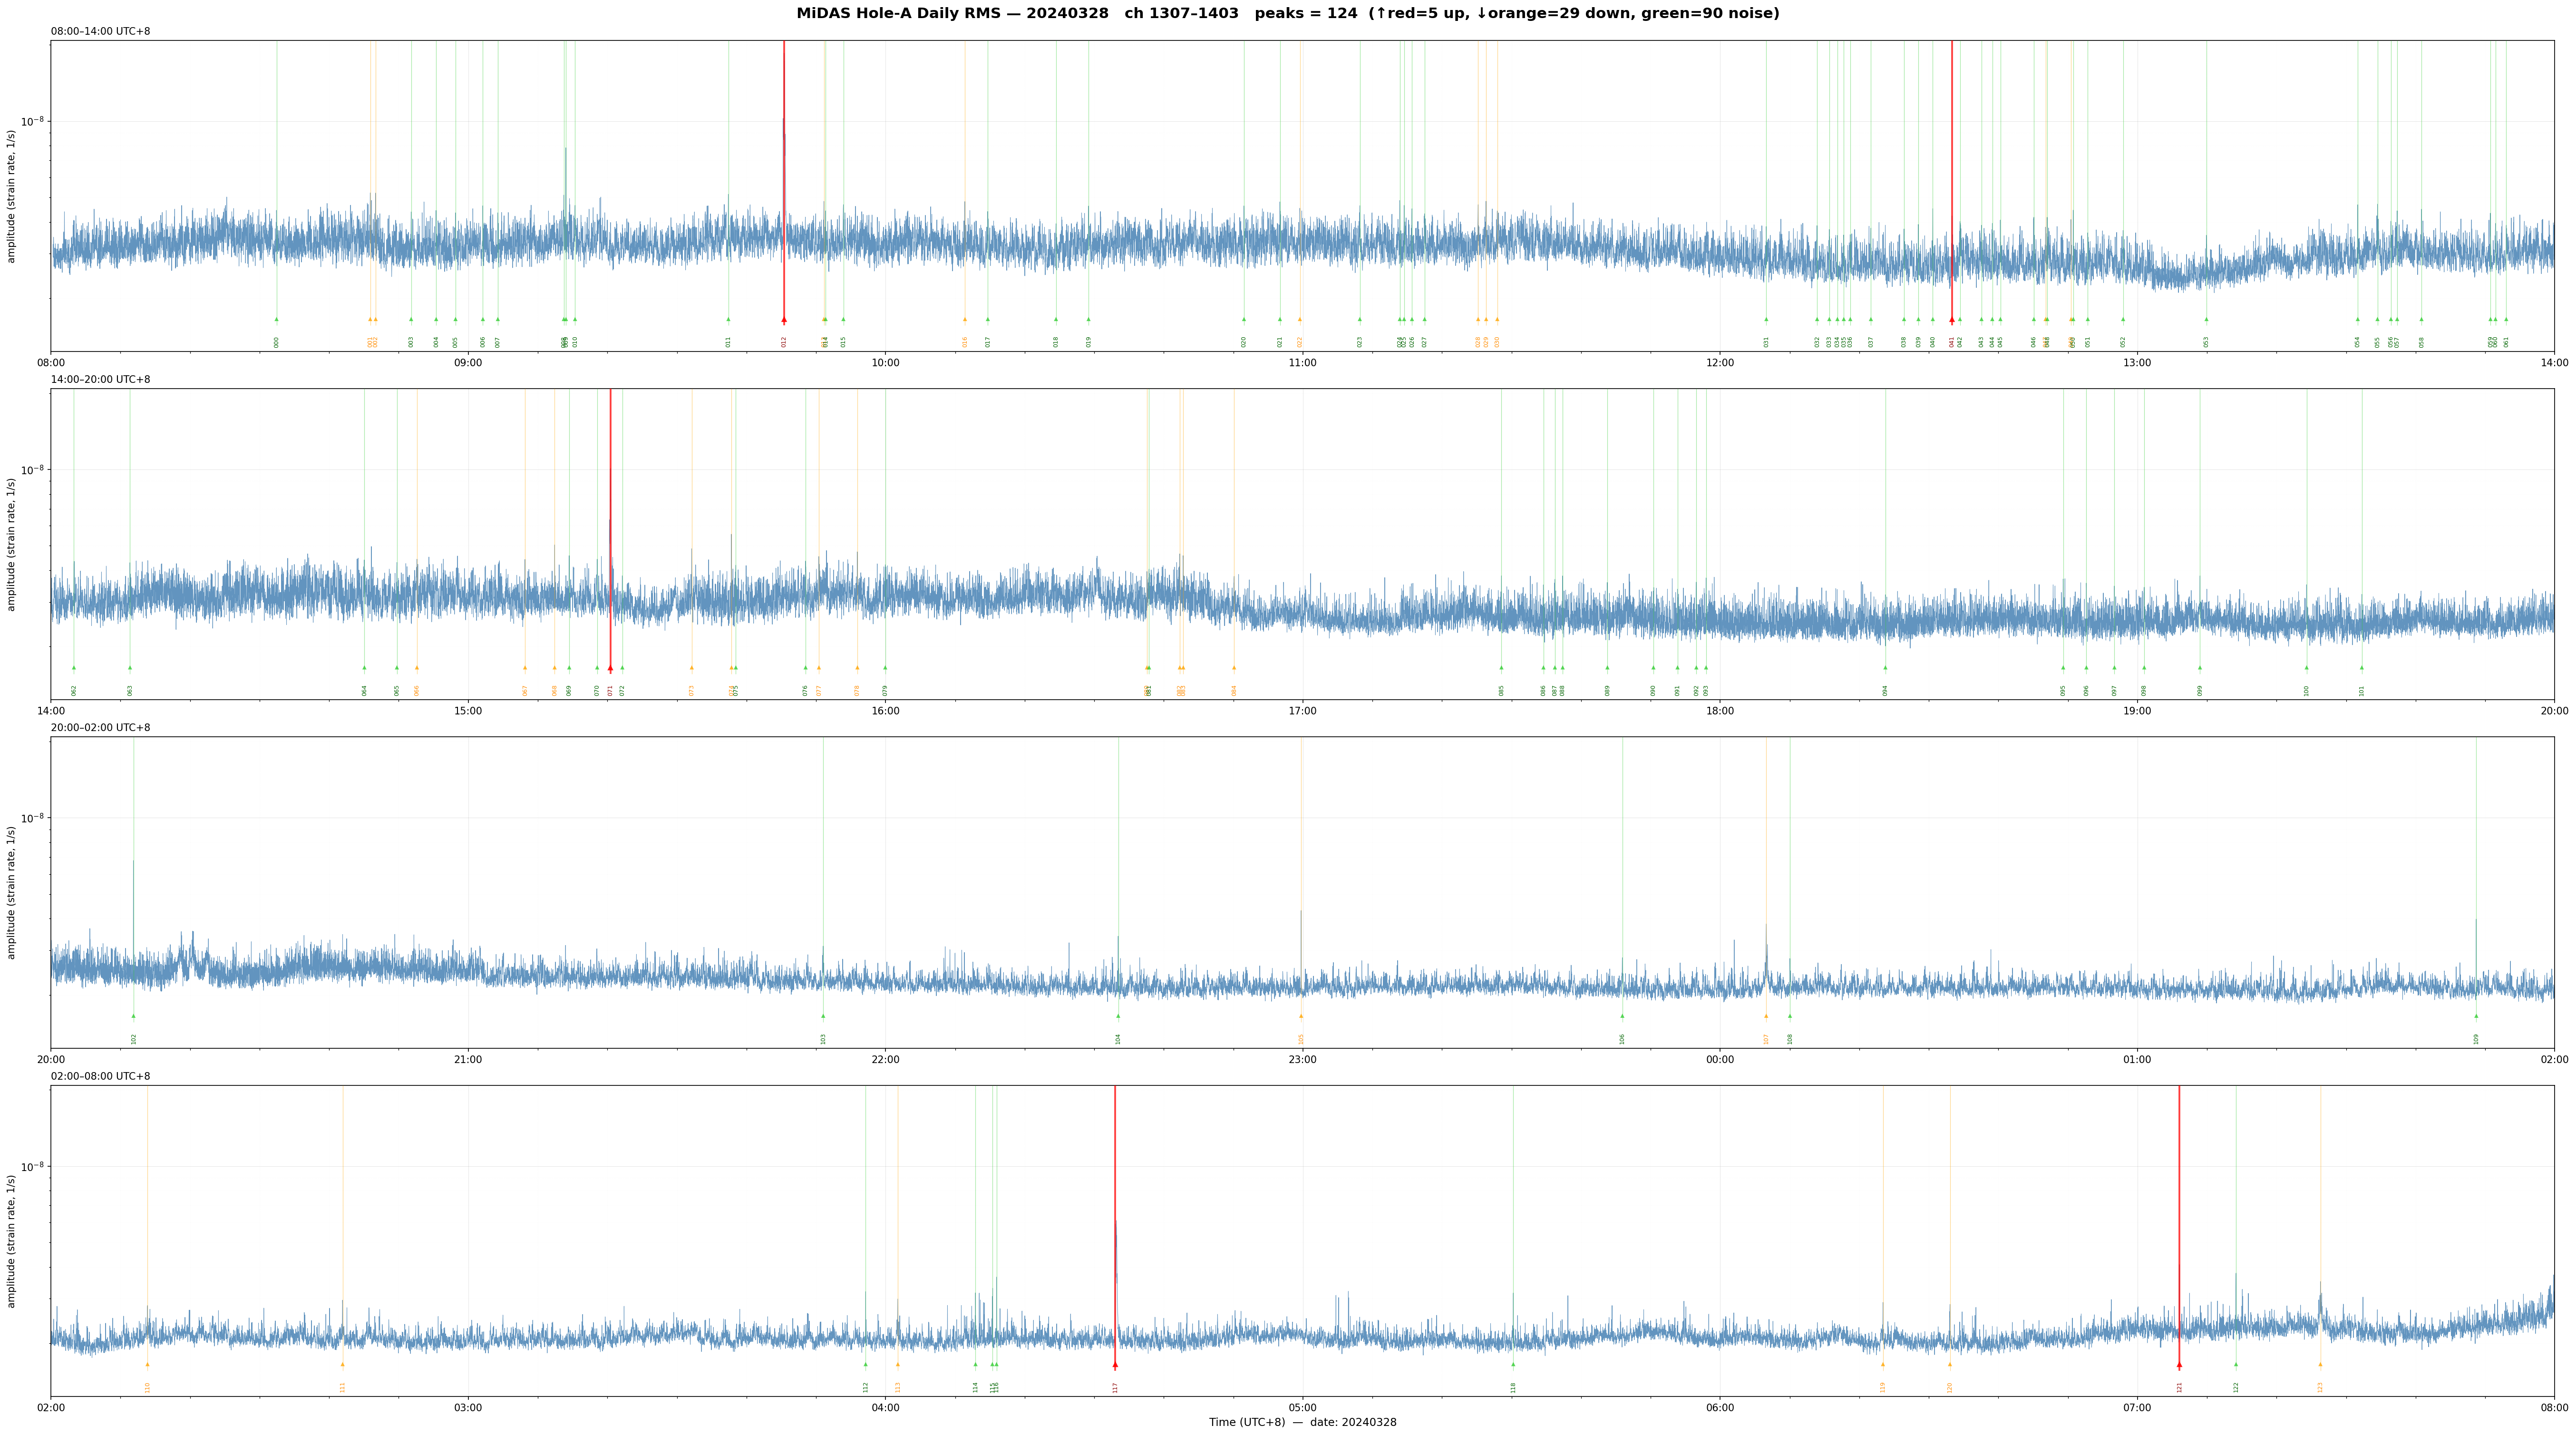Click the orange triangle marker above label 110

[x=147, y=1364]
